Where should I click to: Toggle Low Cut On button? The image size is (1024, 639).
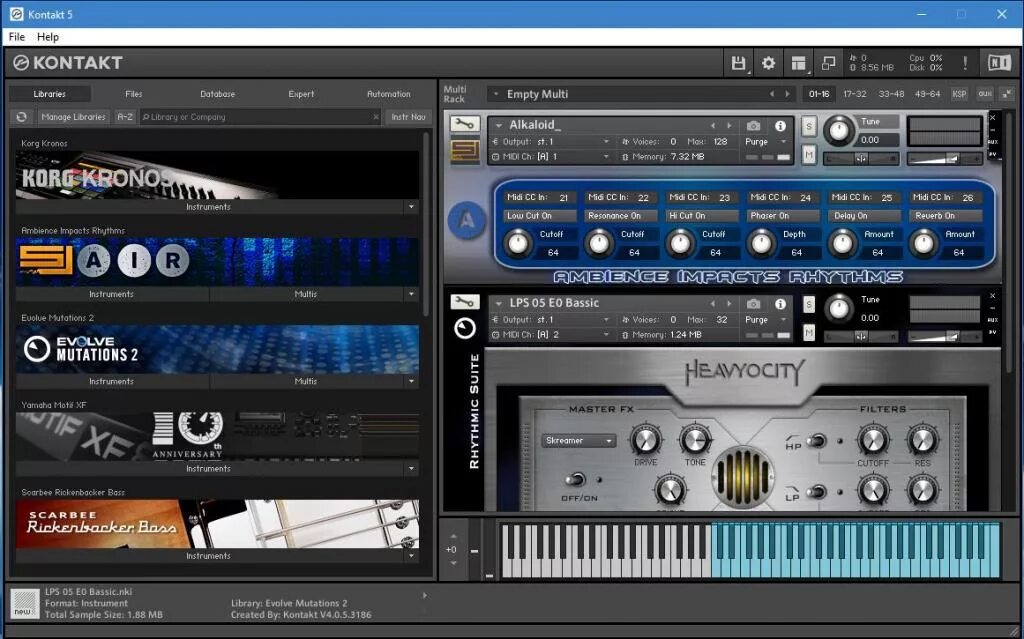pos(539,216)
